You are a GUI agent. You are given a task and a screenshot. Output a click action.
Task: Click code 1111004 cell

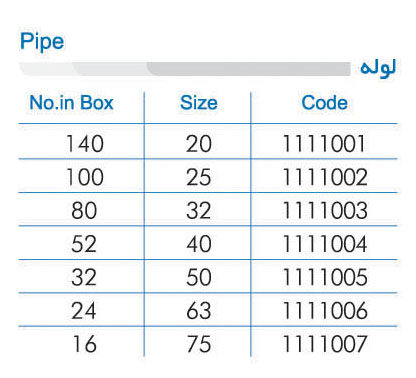(x=325, y=244)
